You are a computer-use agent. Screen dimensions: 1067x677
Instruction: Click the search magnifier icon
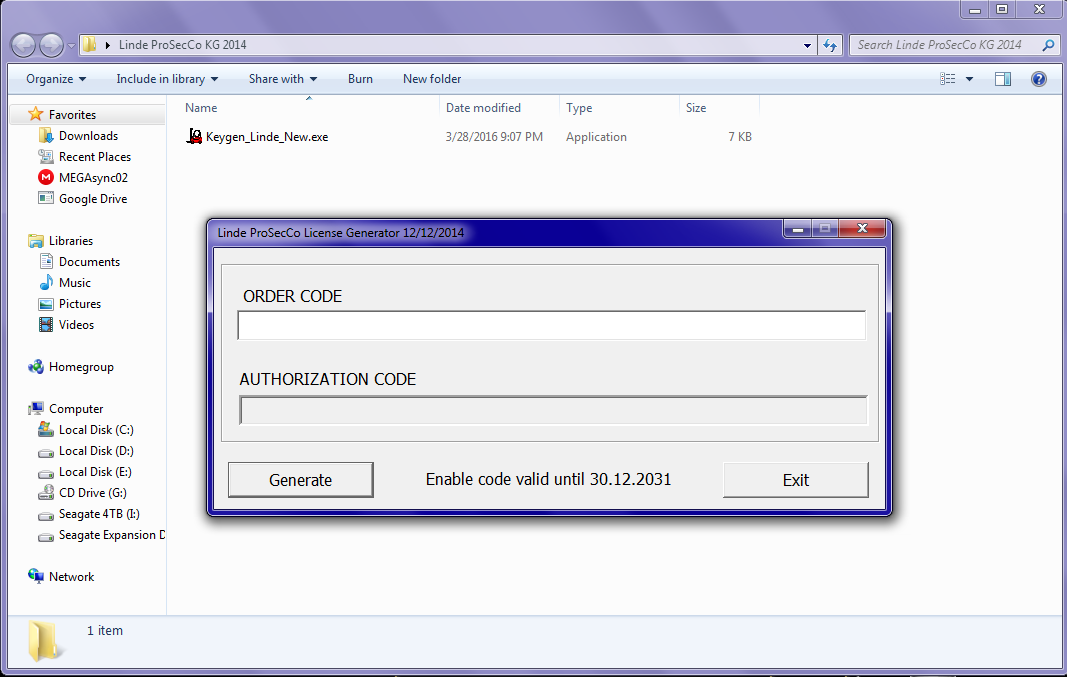pos(1048,45)
